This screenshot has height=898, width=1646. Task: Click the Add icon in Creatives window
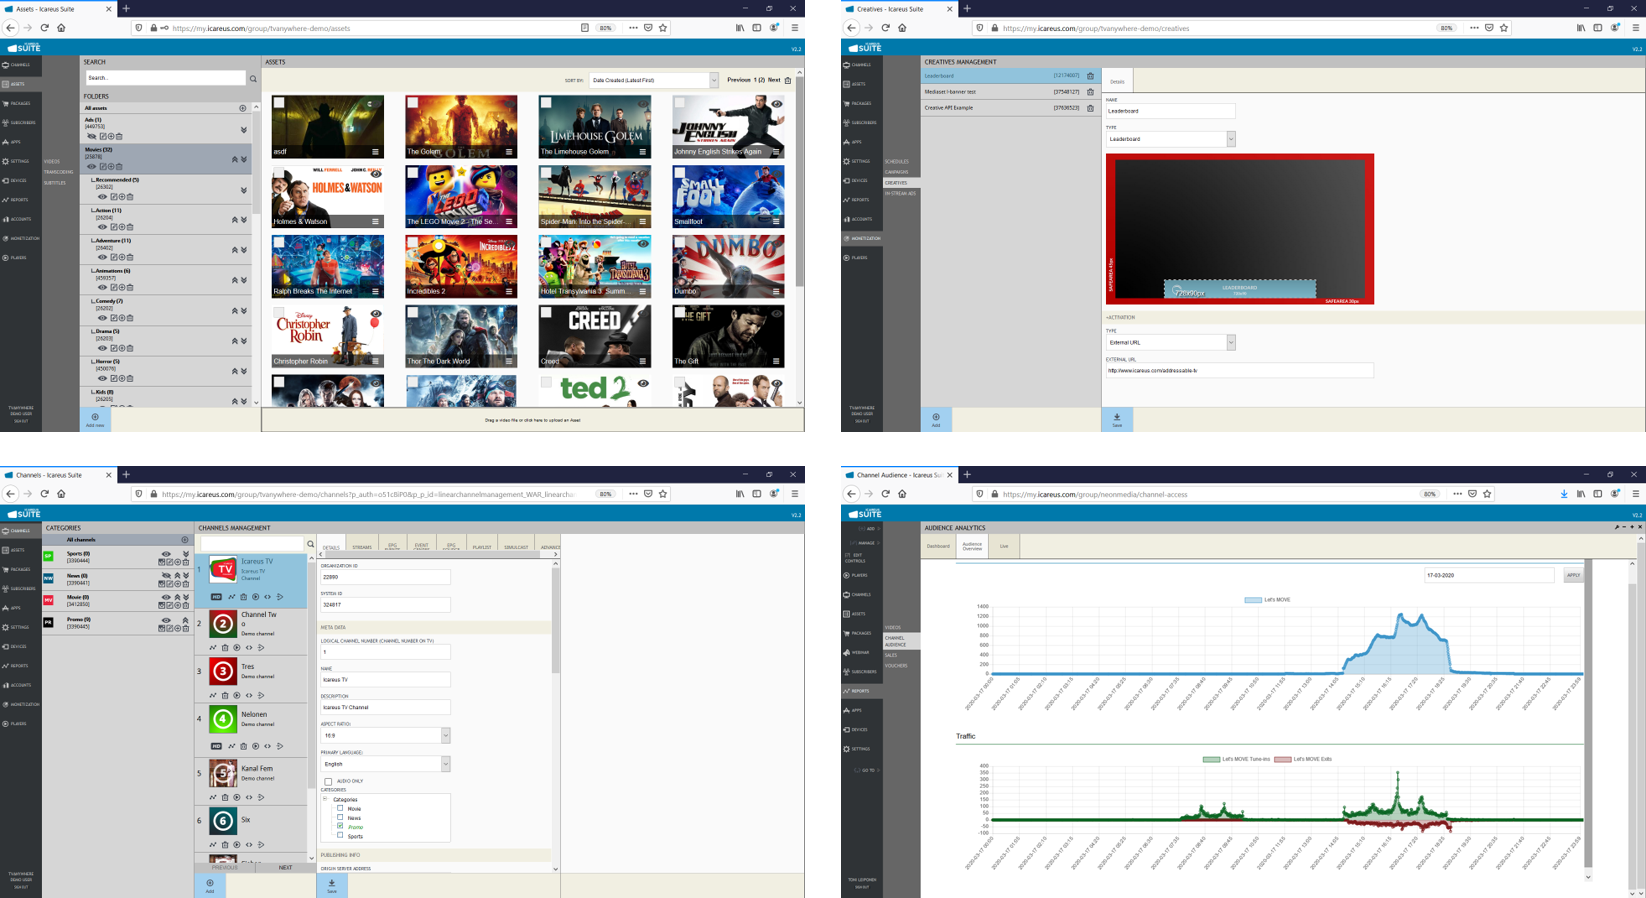tap(936, 420)
